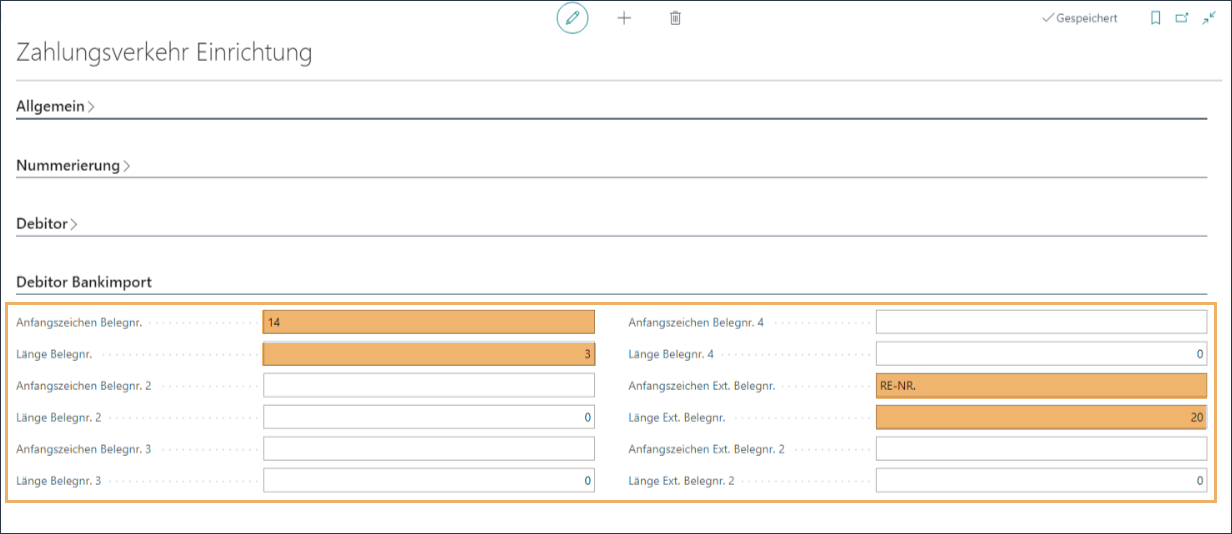The image size is (1232, 534).
Task: Click the Gespeichert status indicator
Action: point(1080,18)
